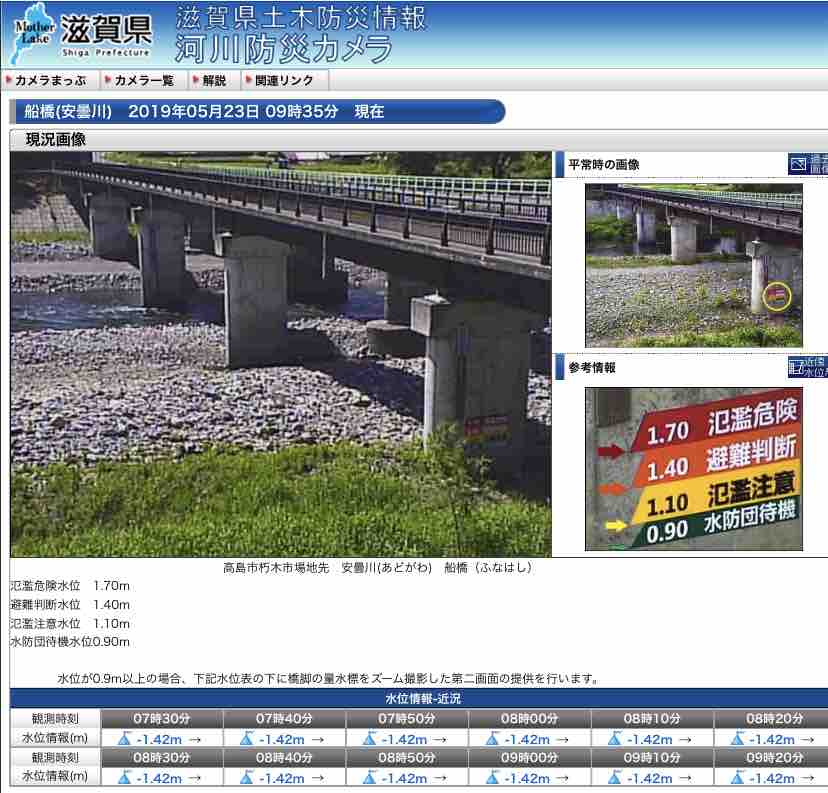Click the water gauge icon under 09時00分

click(492, 777)
